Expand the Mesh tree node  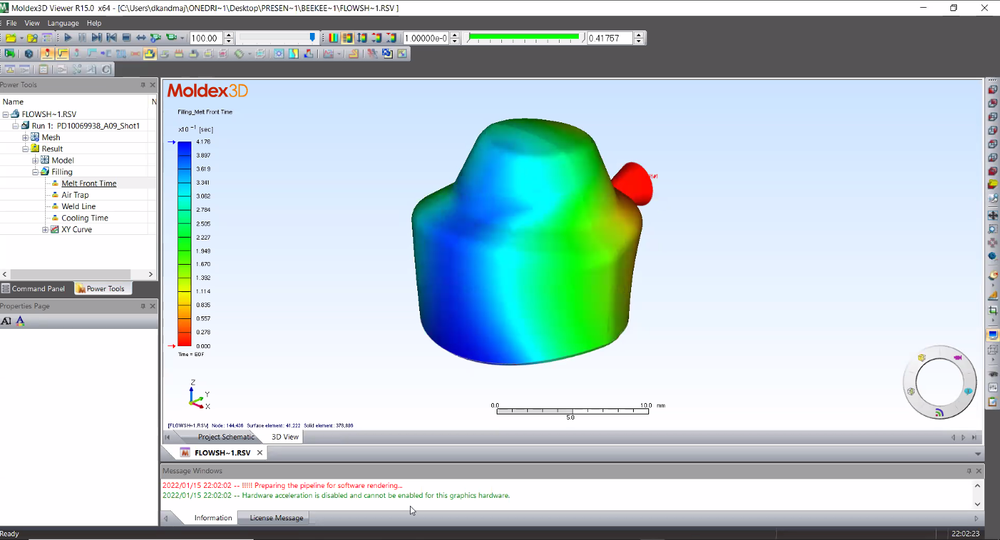[25, 137]
